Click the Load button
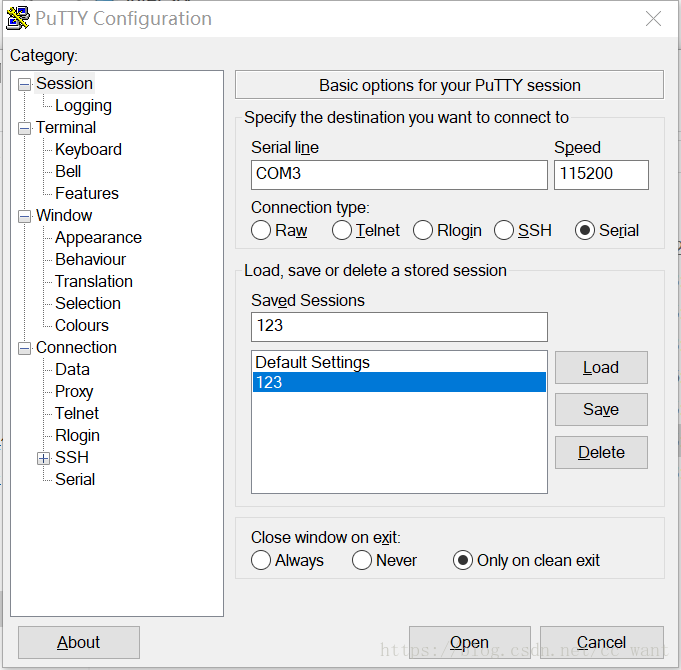The width and height of the screenshot is (681, 670). pyautogui.click(x=601, y=367)
